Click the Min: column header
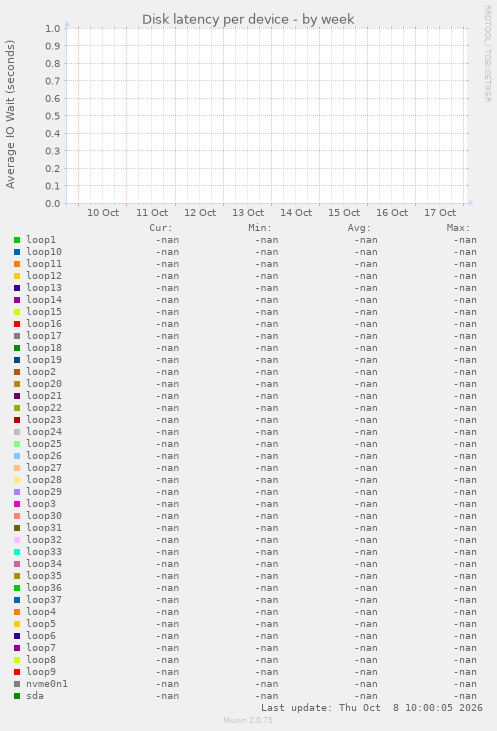Image resolution: width=497 pixels, height=731 pixels. (260, 228)
